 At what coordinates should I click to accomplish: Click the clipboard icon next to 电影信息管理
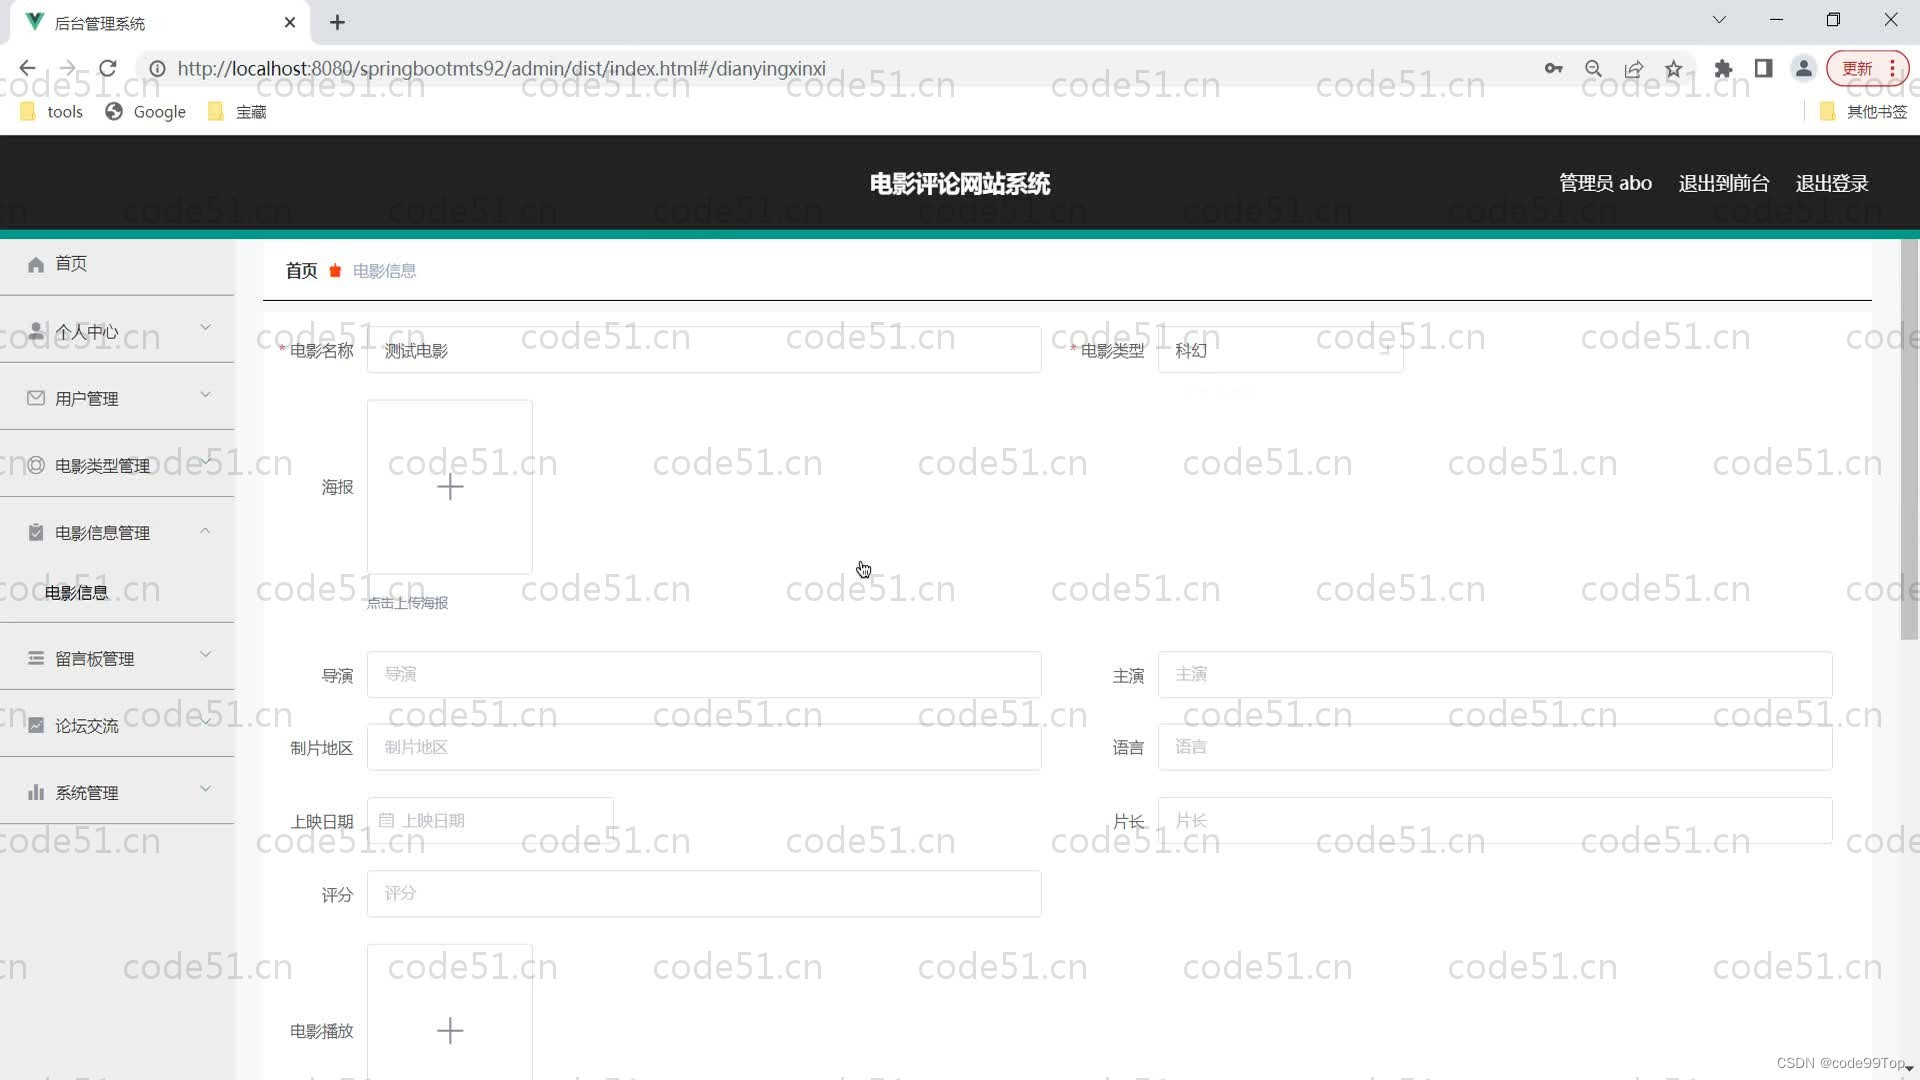pos(36,532)
